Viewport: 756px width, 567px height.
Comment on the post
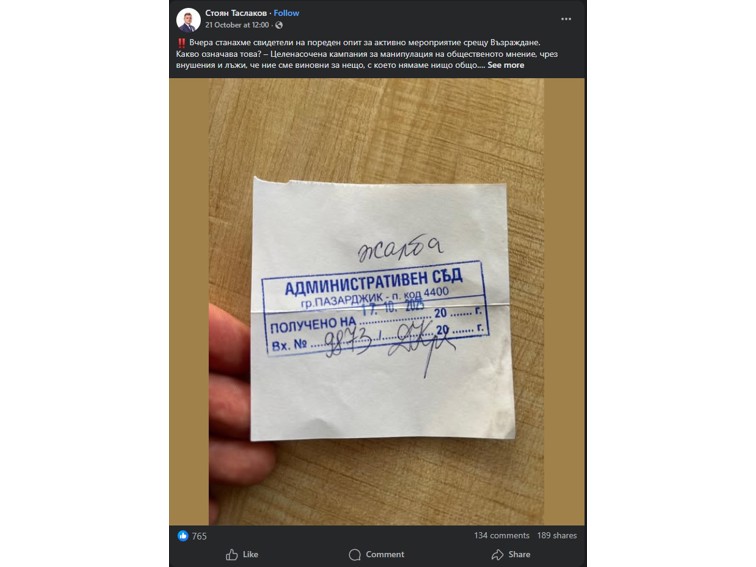click(377, 554)
